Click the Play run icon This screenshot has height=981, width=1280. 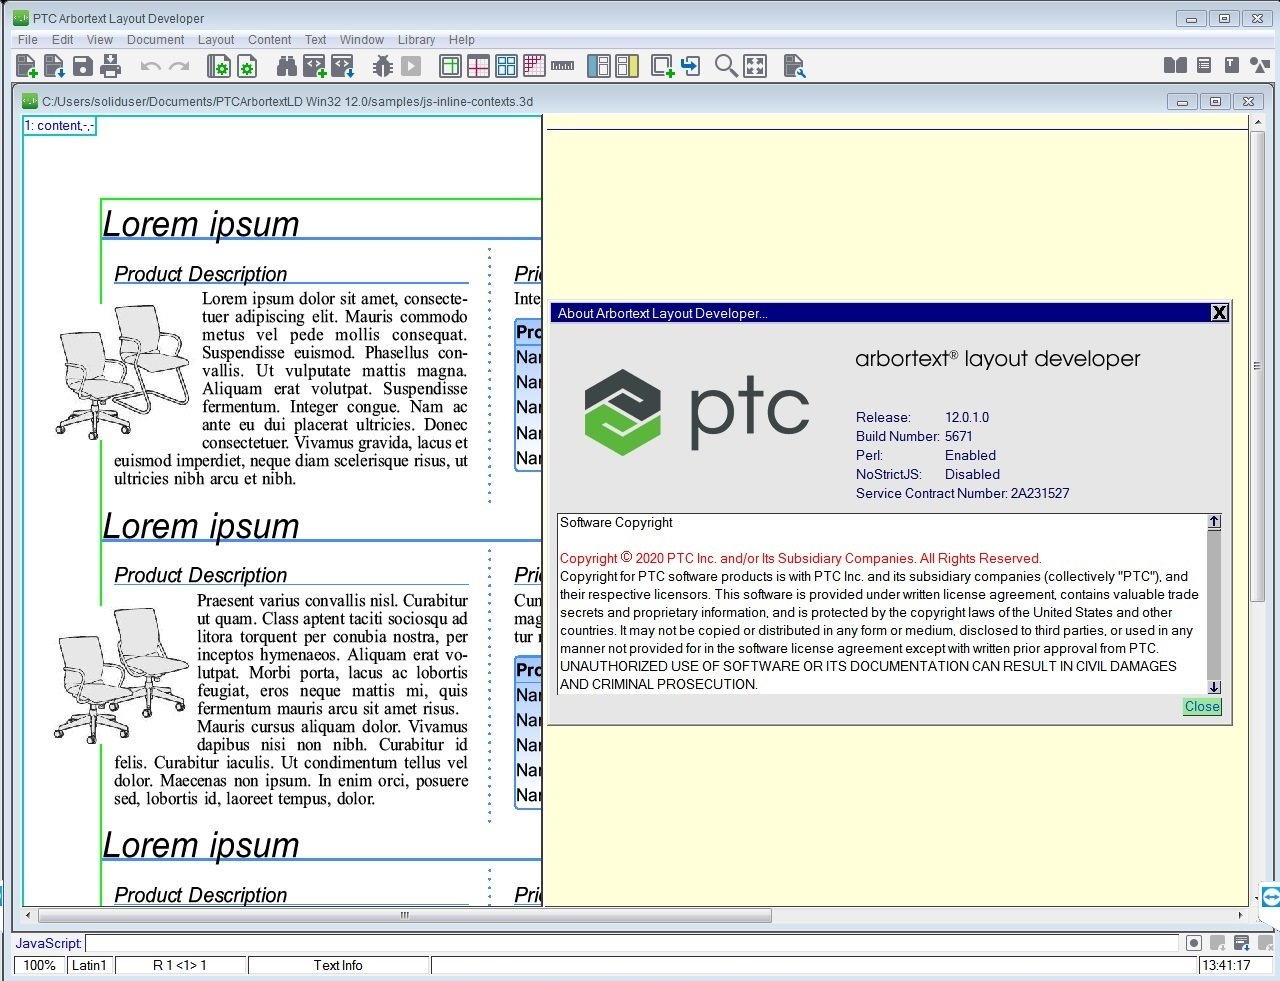coord(411,66)
